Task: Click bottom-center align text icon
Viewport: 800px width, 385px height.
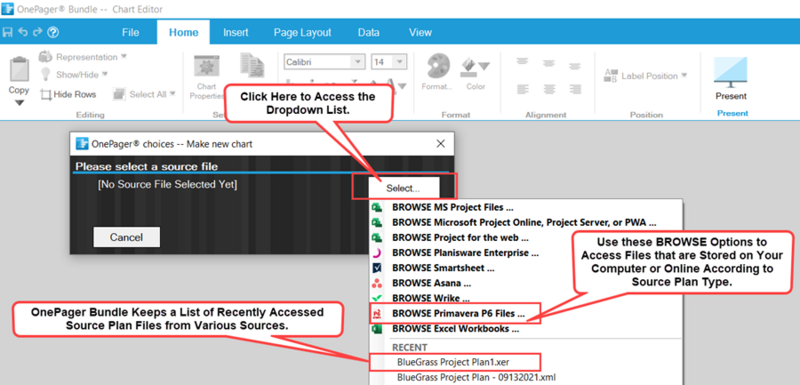Action: [x=548, y=89]
